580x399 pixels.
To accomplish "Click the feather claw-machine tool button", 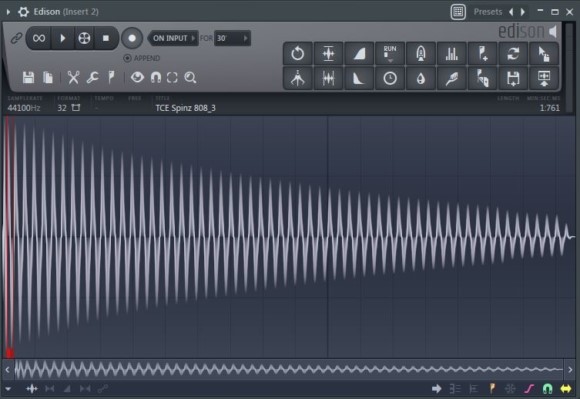I will 451,78.
